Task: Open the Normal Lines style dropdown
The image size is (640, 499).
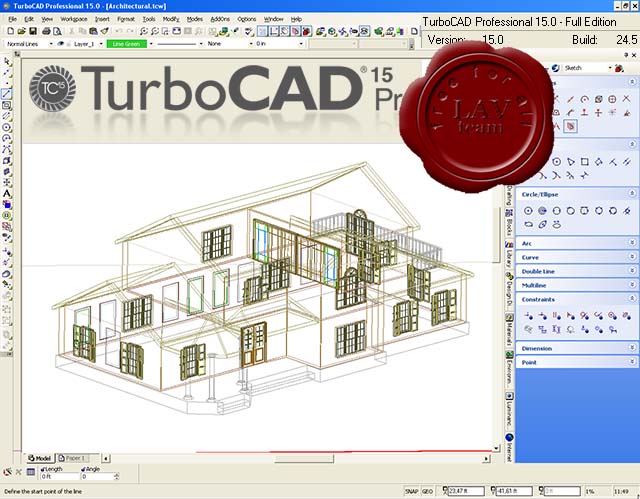Action: 51,44
